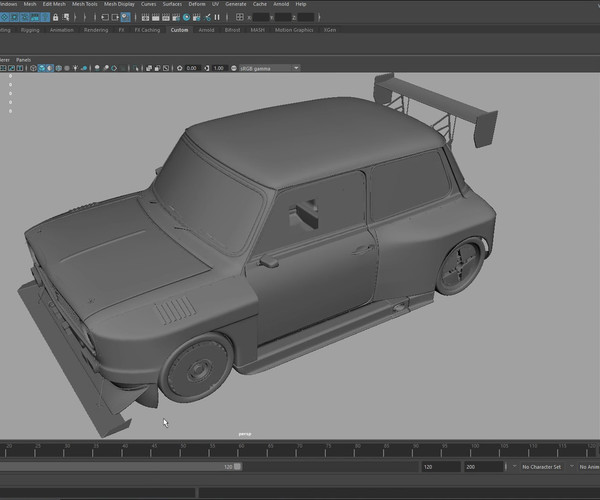The width and height of the screenshot is (600, 500).
Task: Switch to the Motion Graphics shelf tab
Action: pos(294,30)
